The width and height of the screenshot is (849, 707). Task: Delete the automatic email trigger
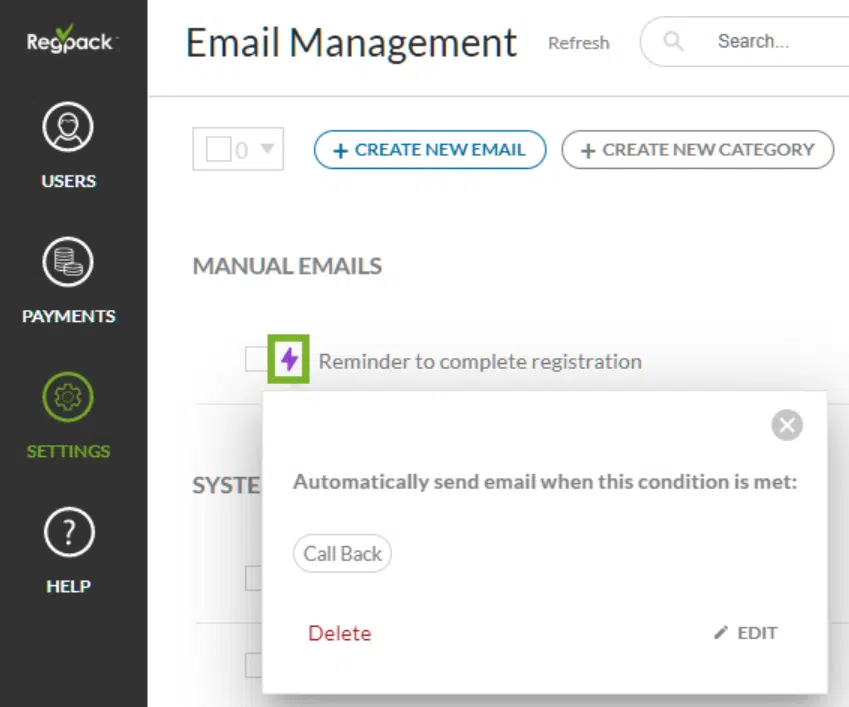click(339, 633)
